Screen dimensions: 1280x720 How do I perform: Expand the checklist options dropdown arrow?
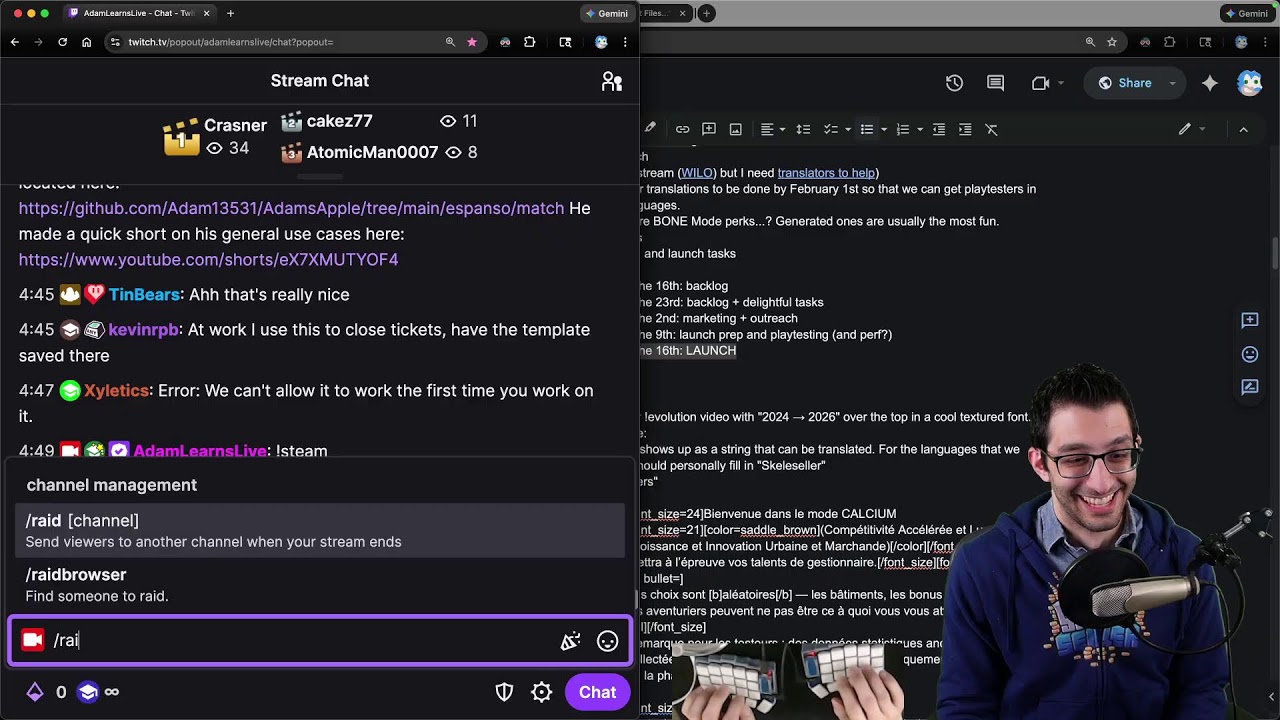coord(846,129)
